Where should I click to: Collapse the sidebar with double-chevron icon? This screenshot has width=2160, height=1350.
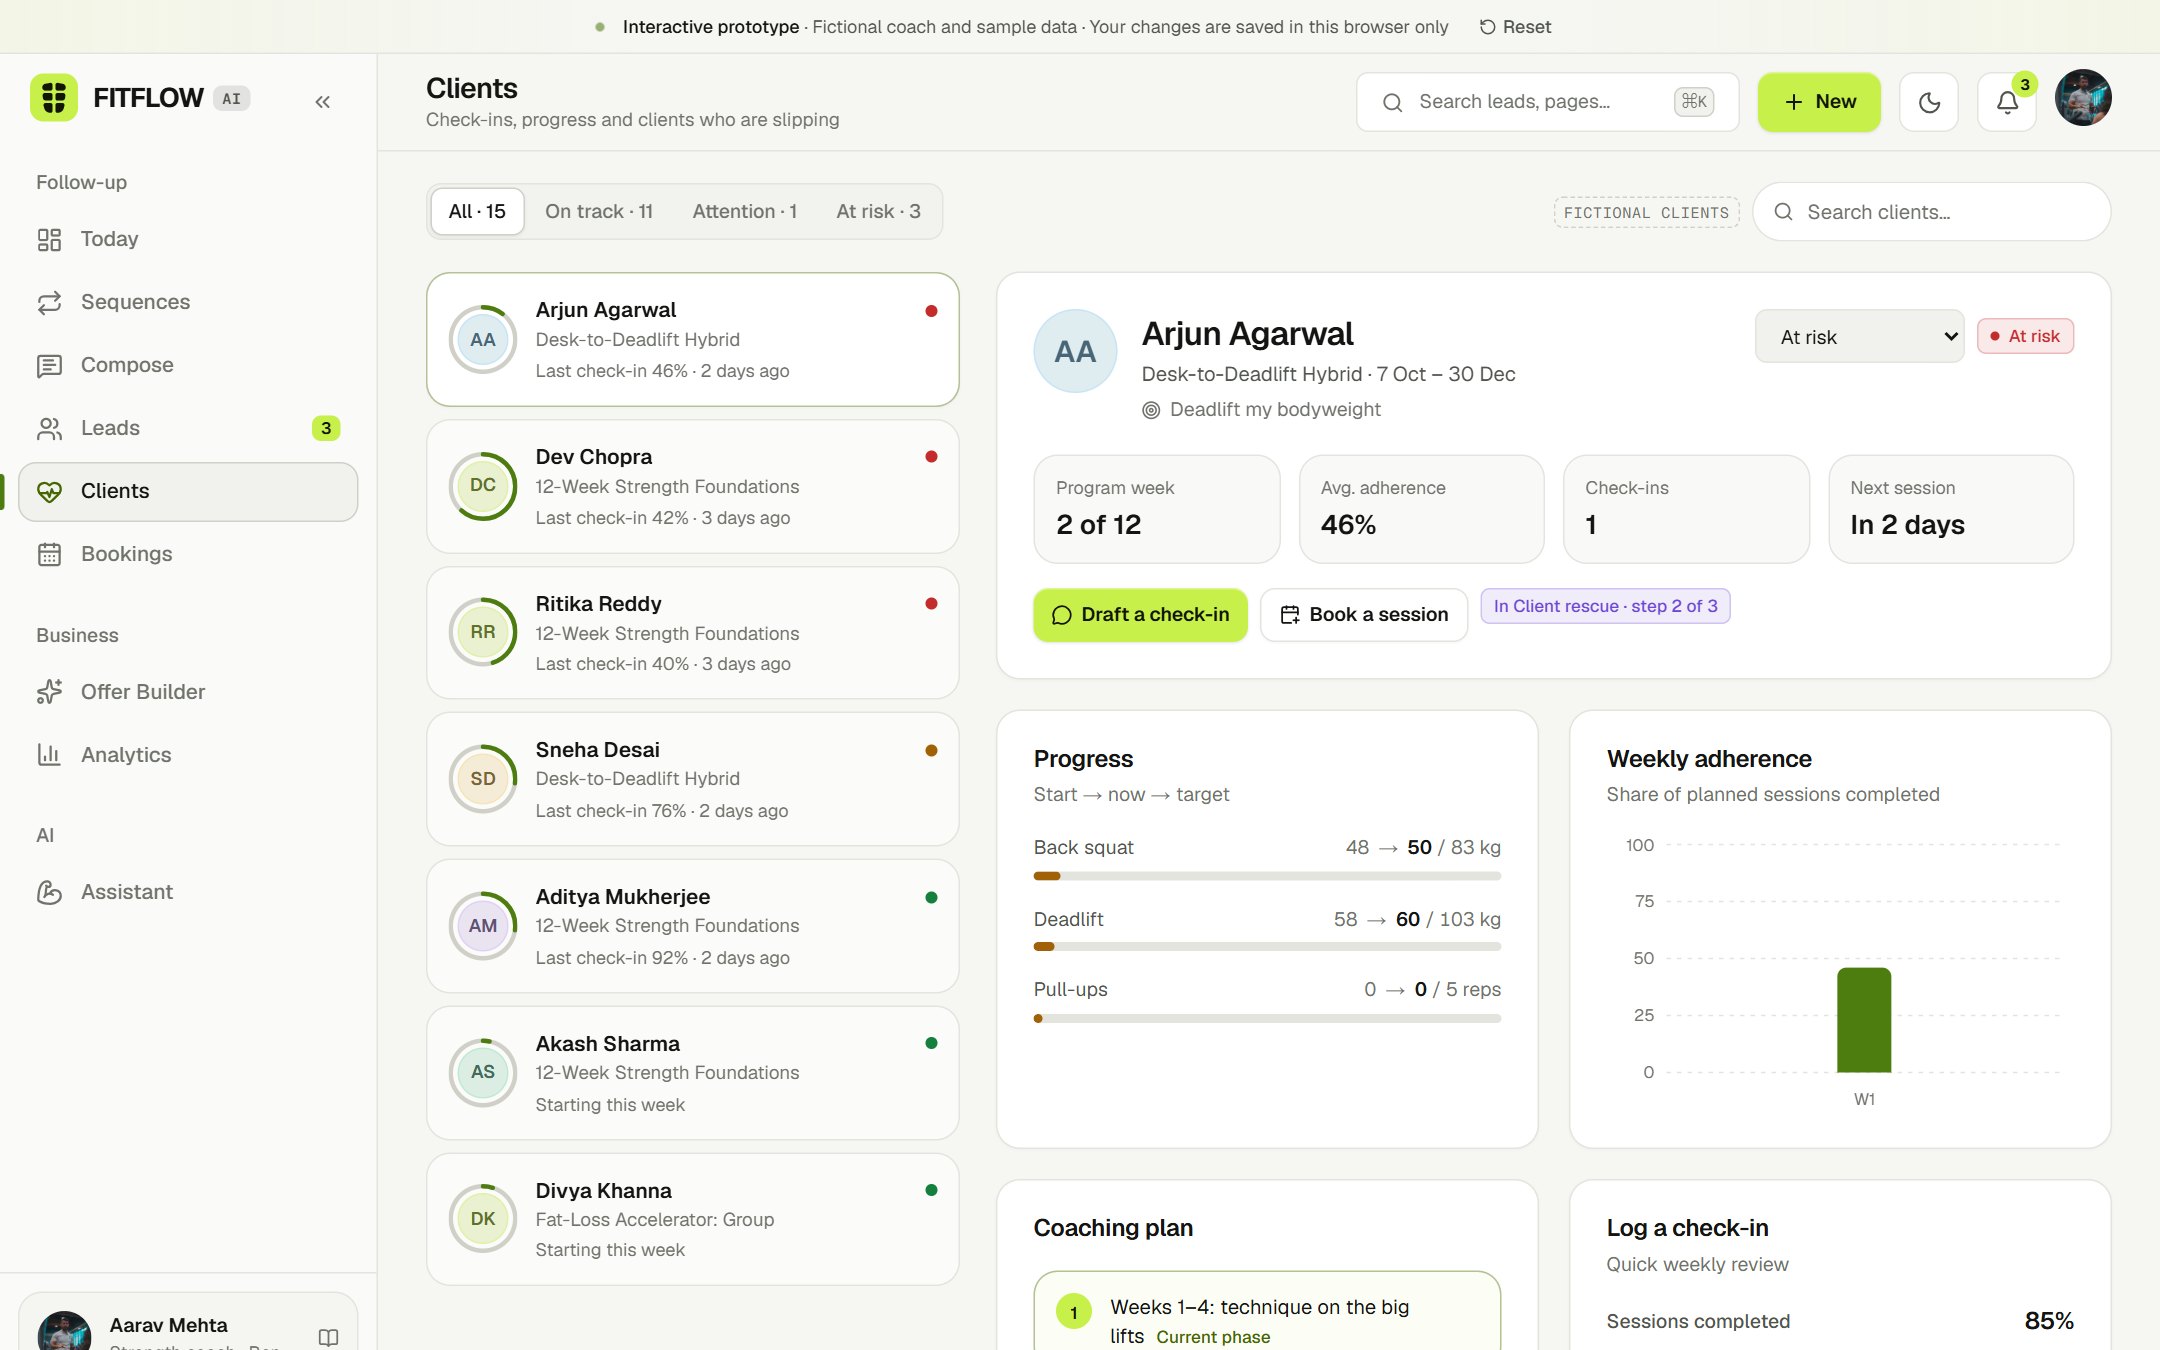[x=322, y=101]
